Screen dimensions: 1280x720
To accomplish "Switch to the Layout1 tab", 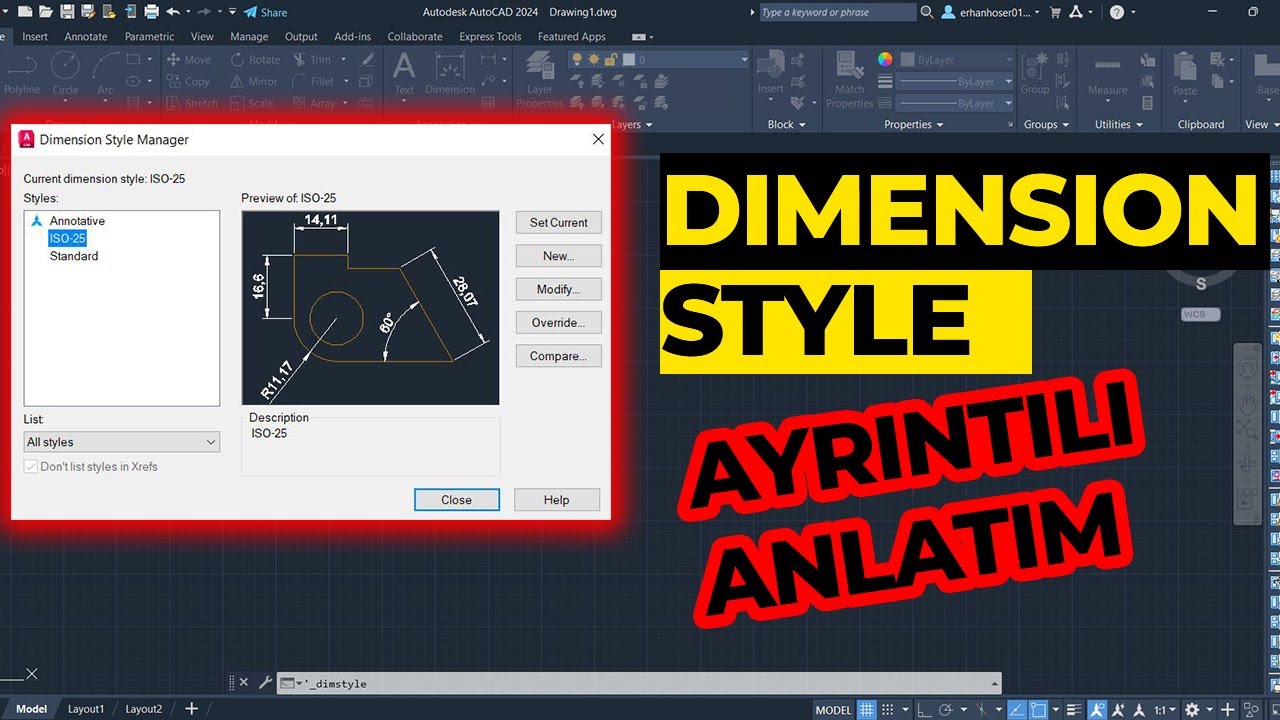I will tap(86, 709).
